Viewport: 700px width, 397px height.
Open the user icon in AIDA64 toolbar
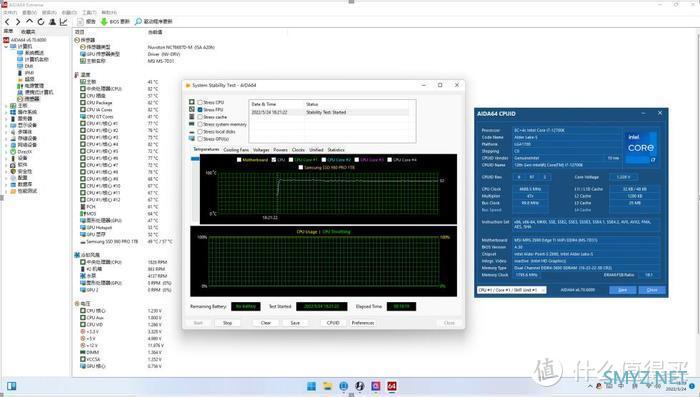tap(52, 21)
